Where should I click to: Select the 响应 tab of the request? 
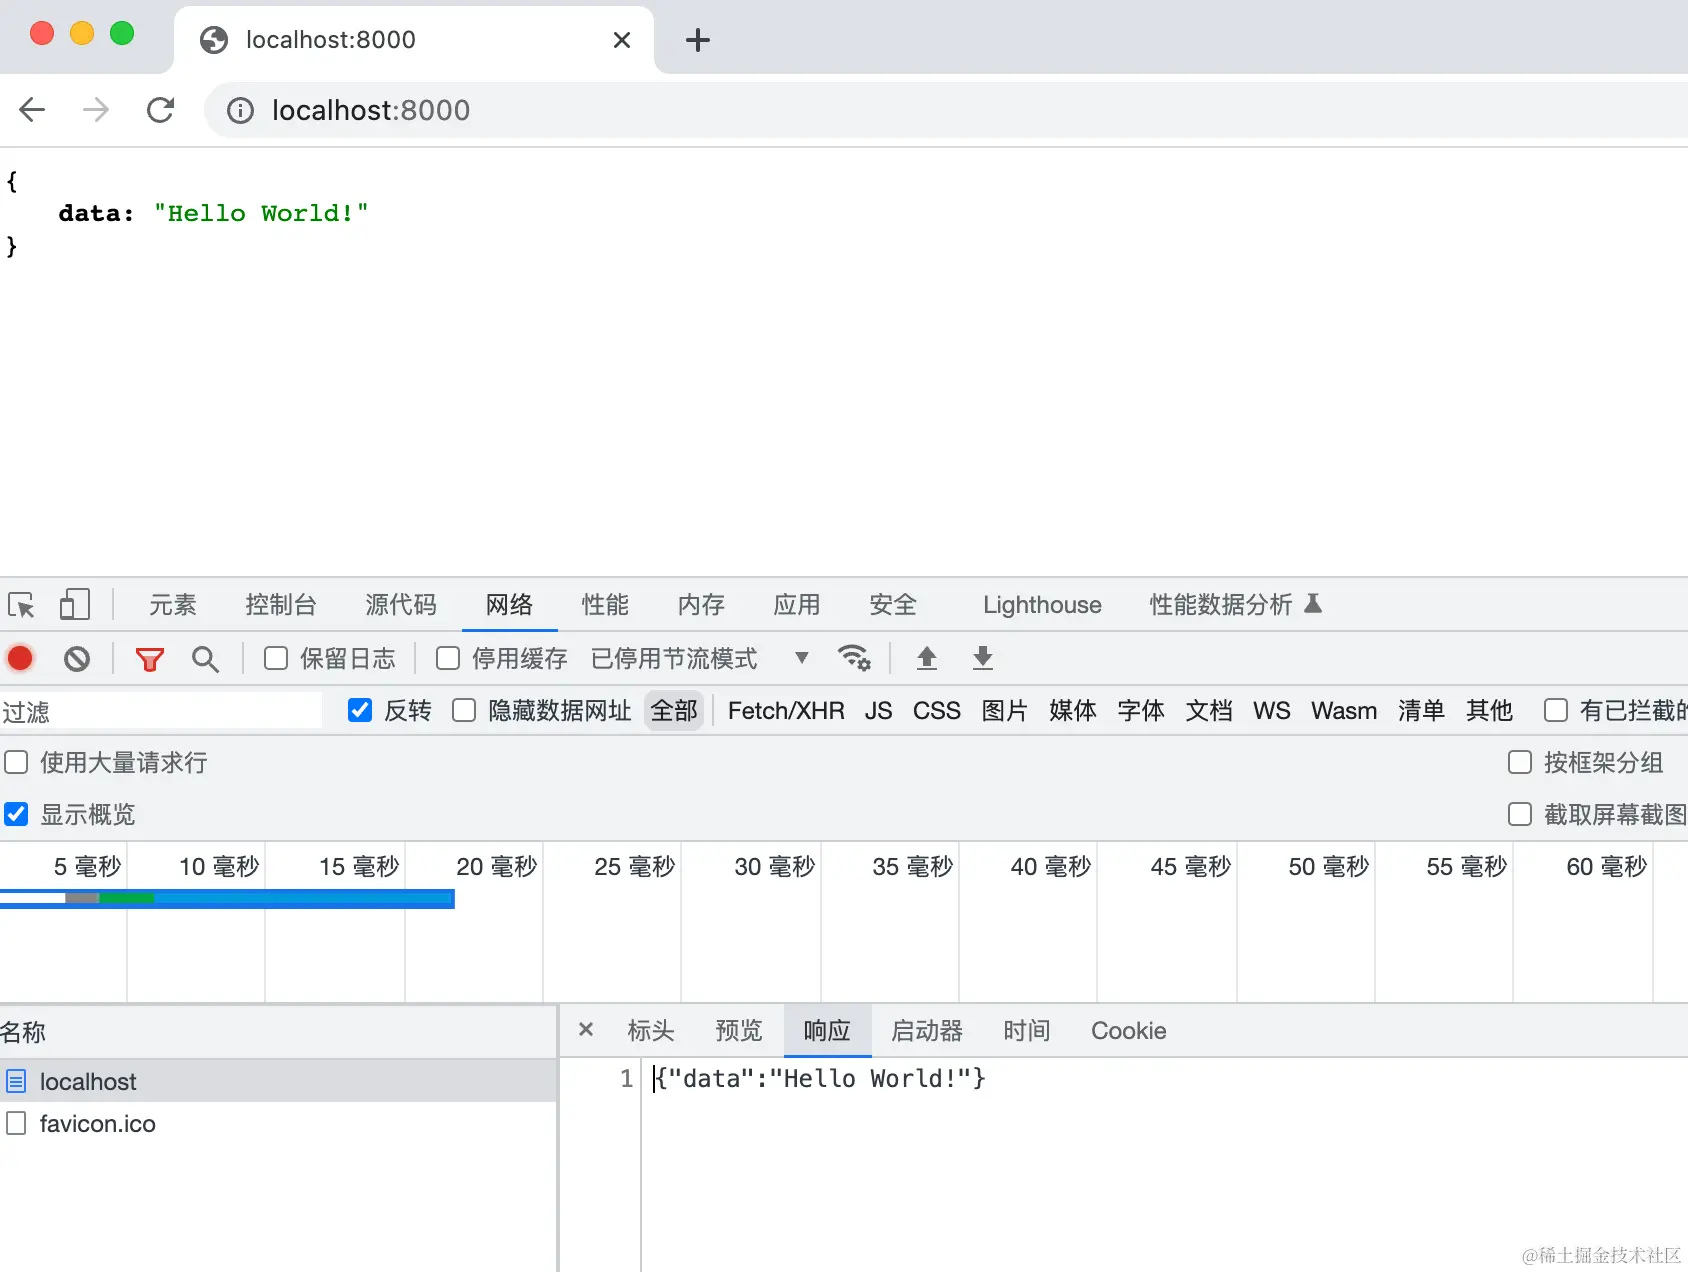827,1031
